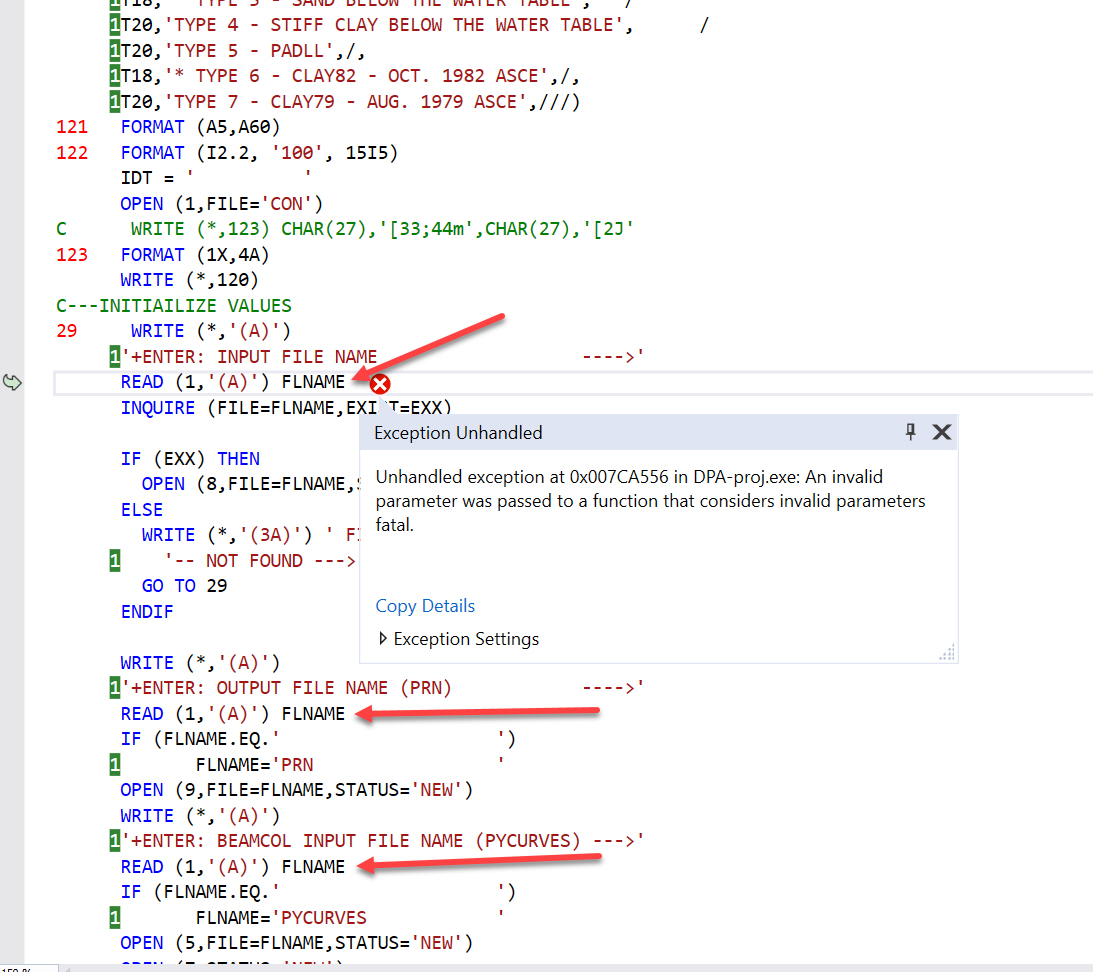
Task: Click green coverage badge on FLNAME='PRN' line
Action: pos(115,763)
